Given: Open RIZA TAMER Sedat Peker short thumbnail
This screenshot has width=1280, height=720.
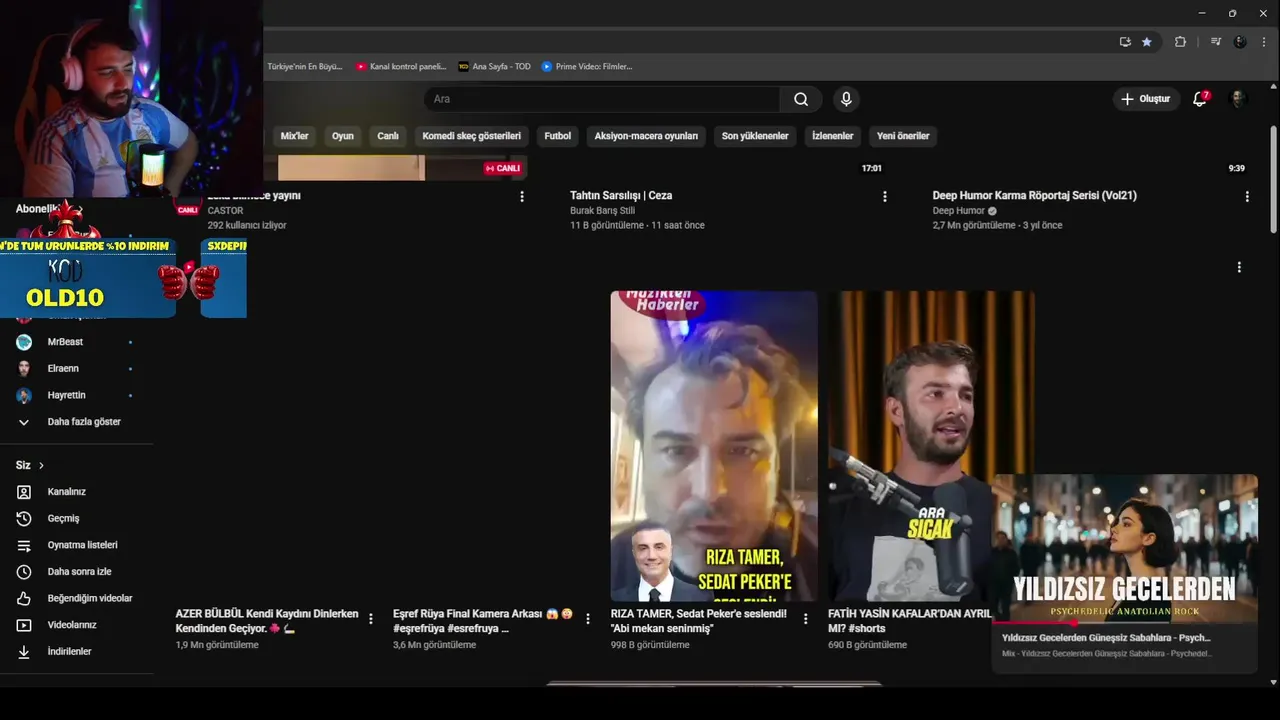Looking at the screenshot, I should click(x=714, y=446).
